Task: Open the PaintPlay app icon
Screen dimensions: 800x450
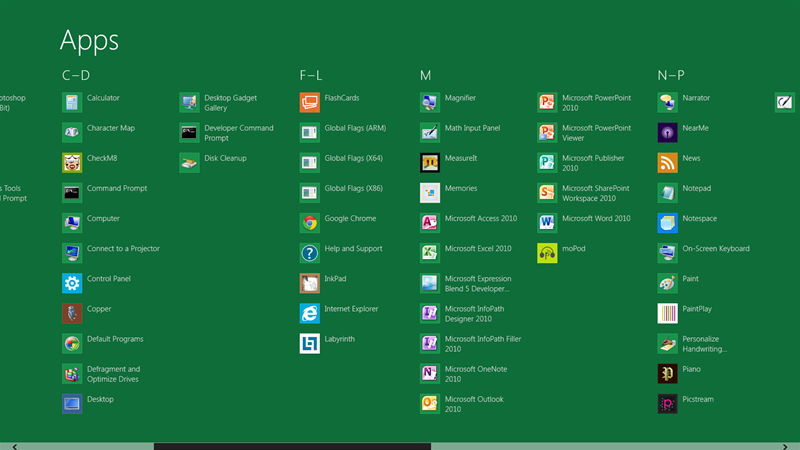Action: (667, 313)
